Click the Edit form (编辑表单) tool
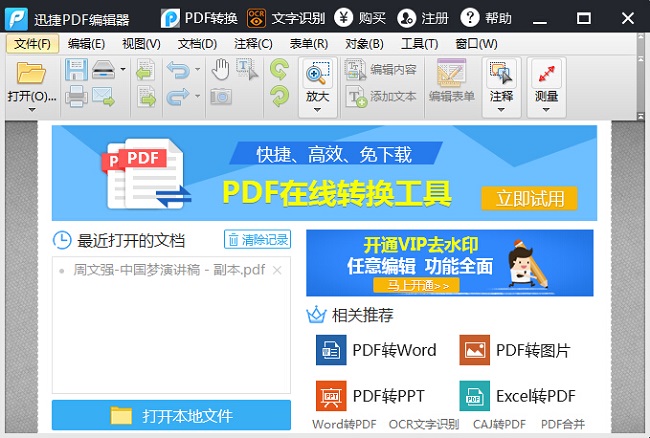Viewport: 650px width, 438px height. click(451, 81)
